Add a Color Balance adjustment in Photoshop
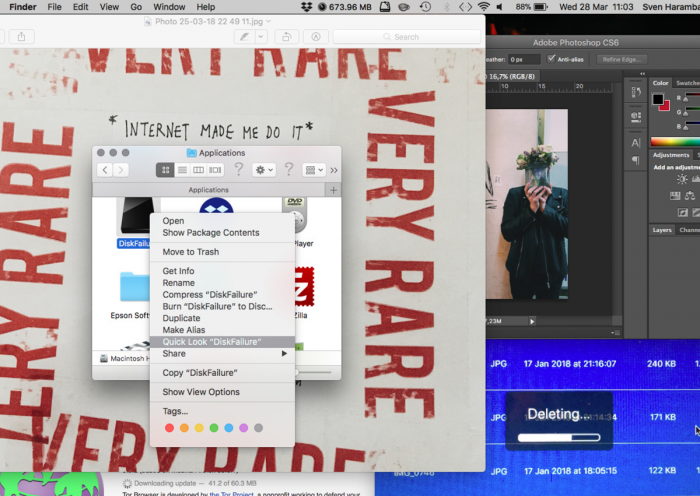700x496 pixels. 690,196
